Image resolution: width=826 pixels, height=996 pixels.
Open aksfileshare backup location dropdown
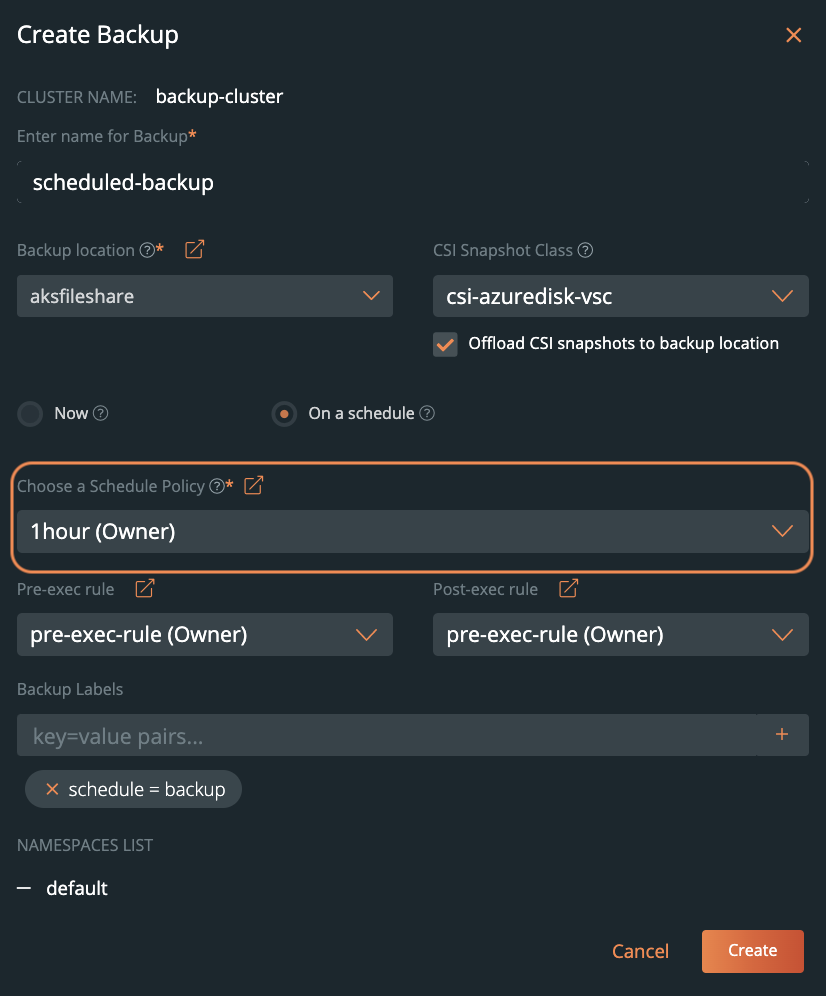click(x=205, y=296)
